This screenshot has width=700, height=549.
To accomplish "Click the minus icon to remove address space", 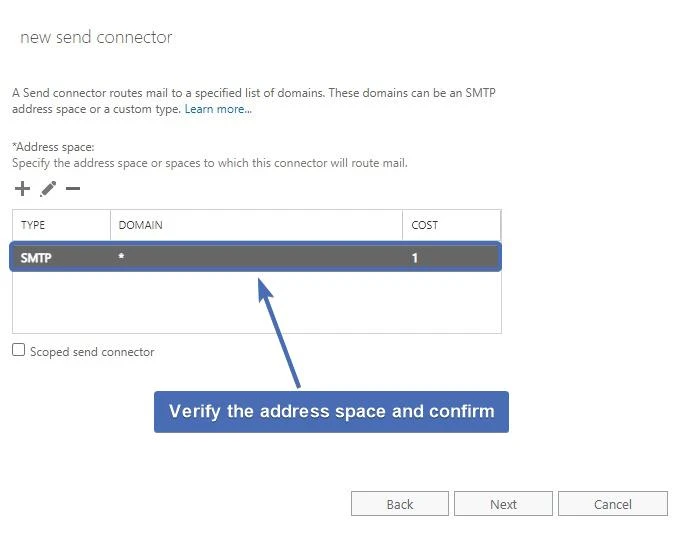I will pos(73,189).
